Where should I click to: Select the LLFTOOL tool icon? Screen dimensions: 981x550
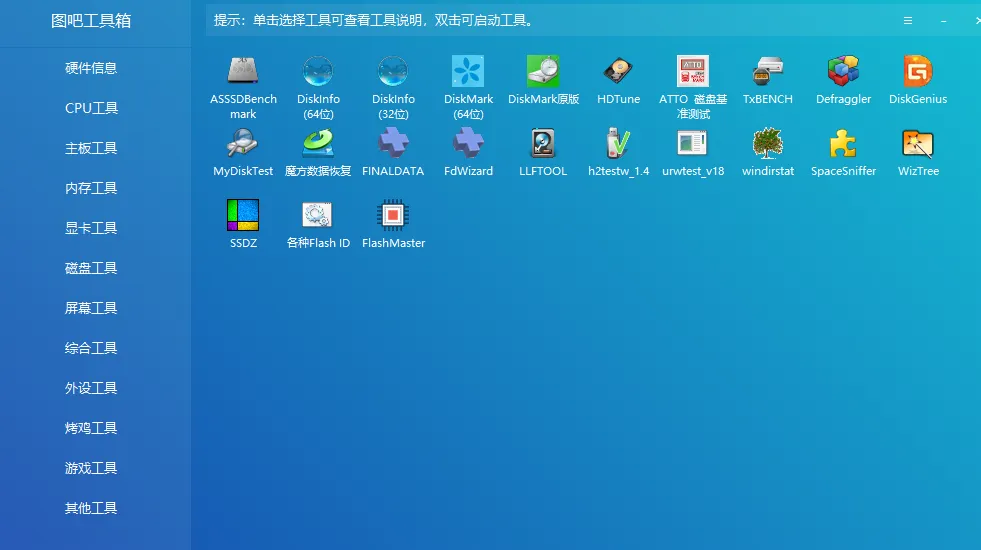click(543, 143)
